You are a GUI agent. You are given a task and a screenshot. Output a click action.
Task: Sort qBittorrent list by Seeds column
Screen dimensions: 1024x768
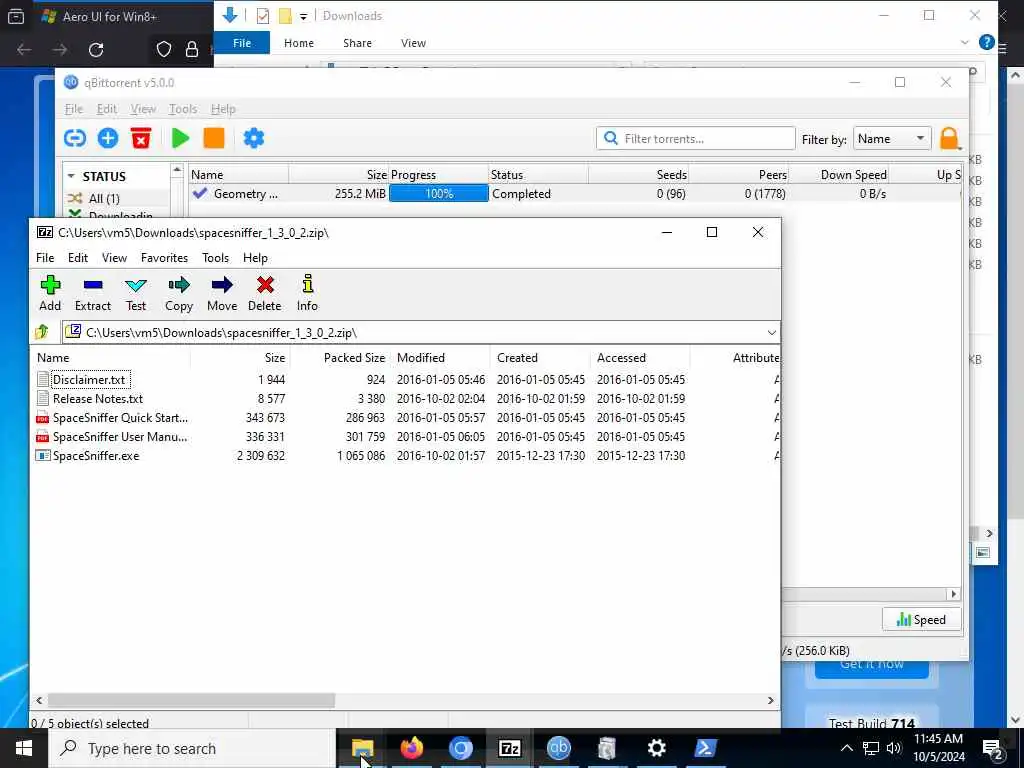point(638,175)
